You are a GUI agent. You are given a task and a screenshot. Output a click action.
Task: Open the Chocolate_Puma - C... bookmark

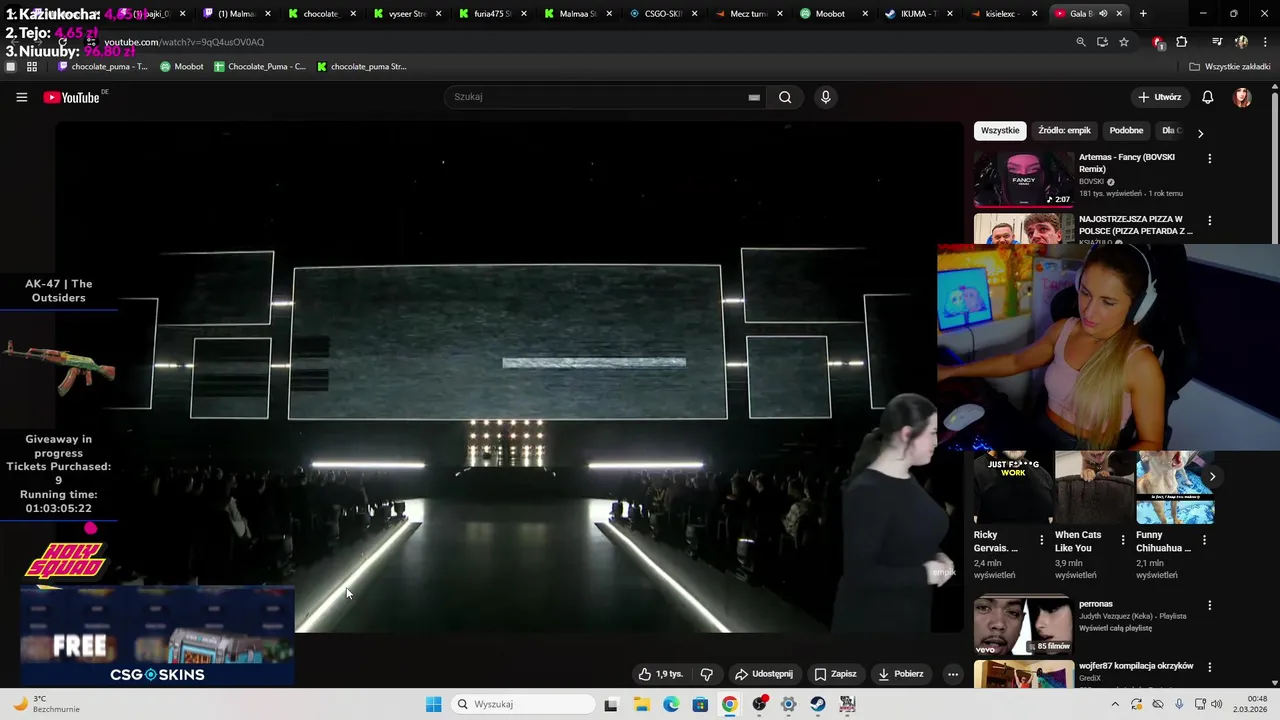tap(260, 67)
